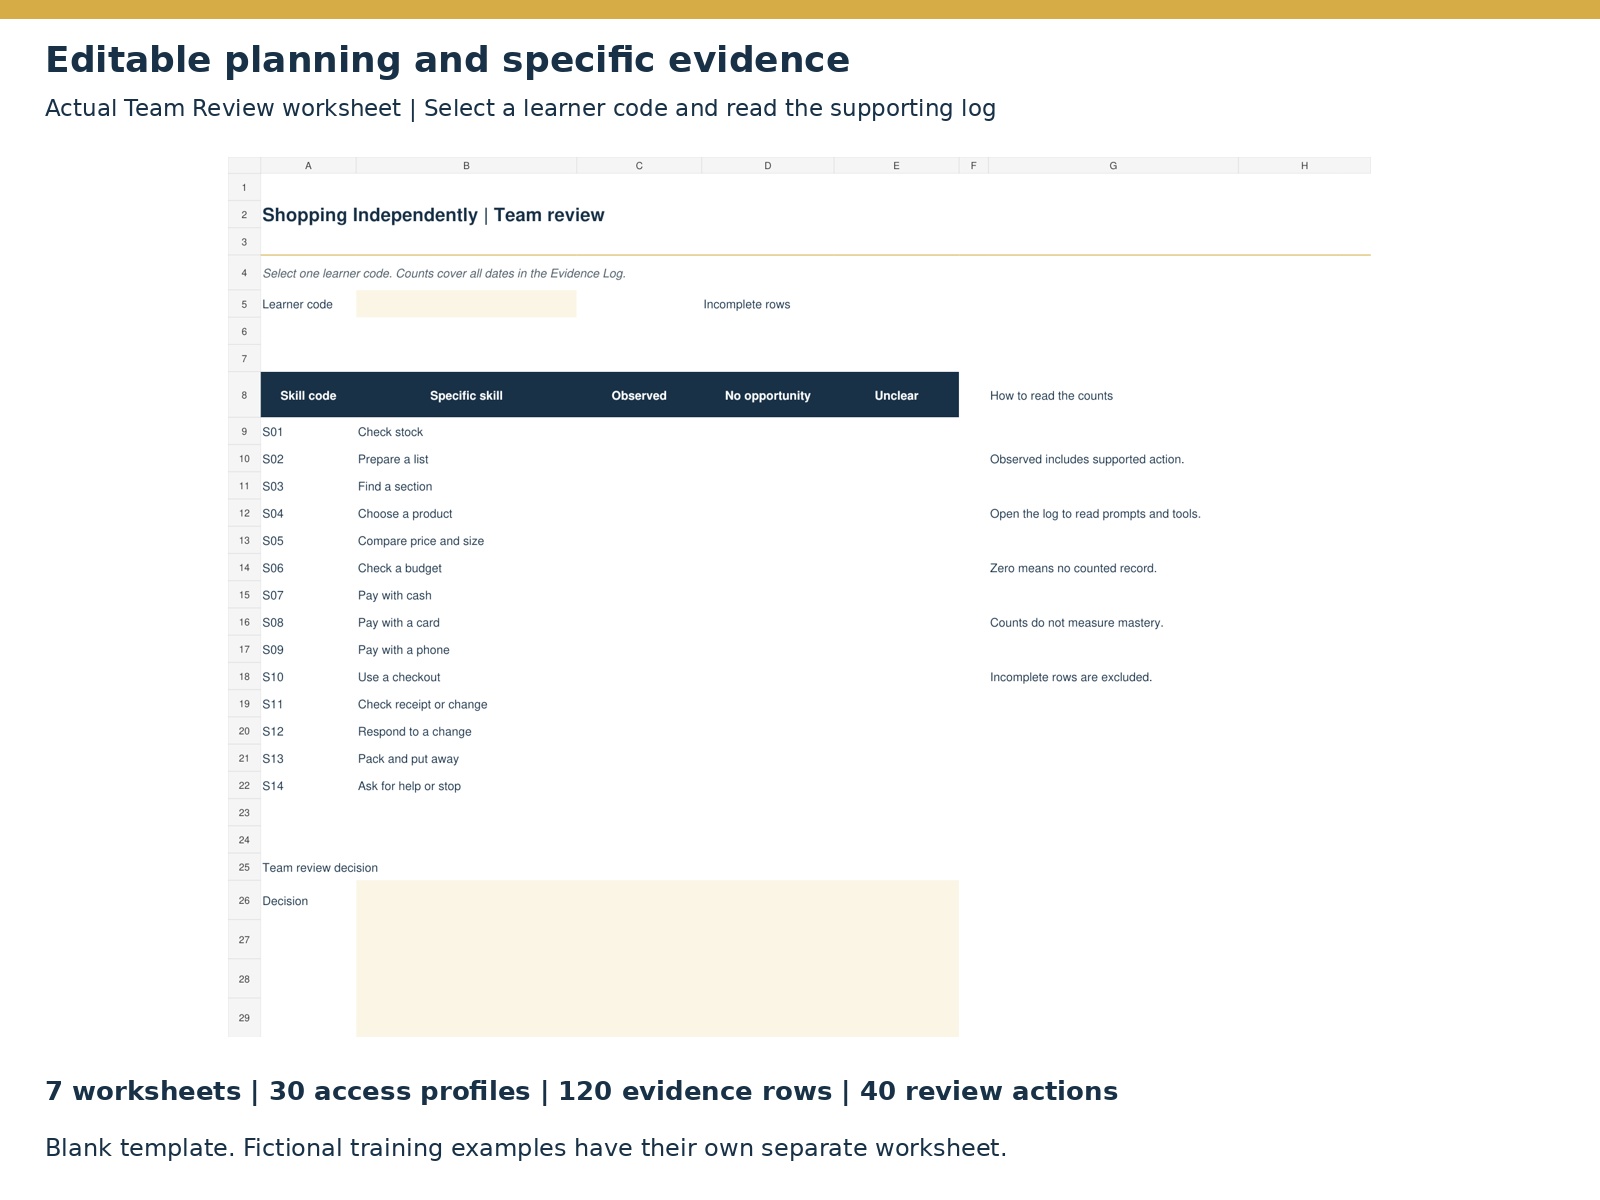Select the 'Pay with a phone' cell
The image size is (1600, 1200).
(466, 650)
